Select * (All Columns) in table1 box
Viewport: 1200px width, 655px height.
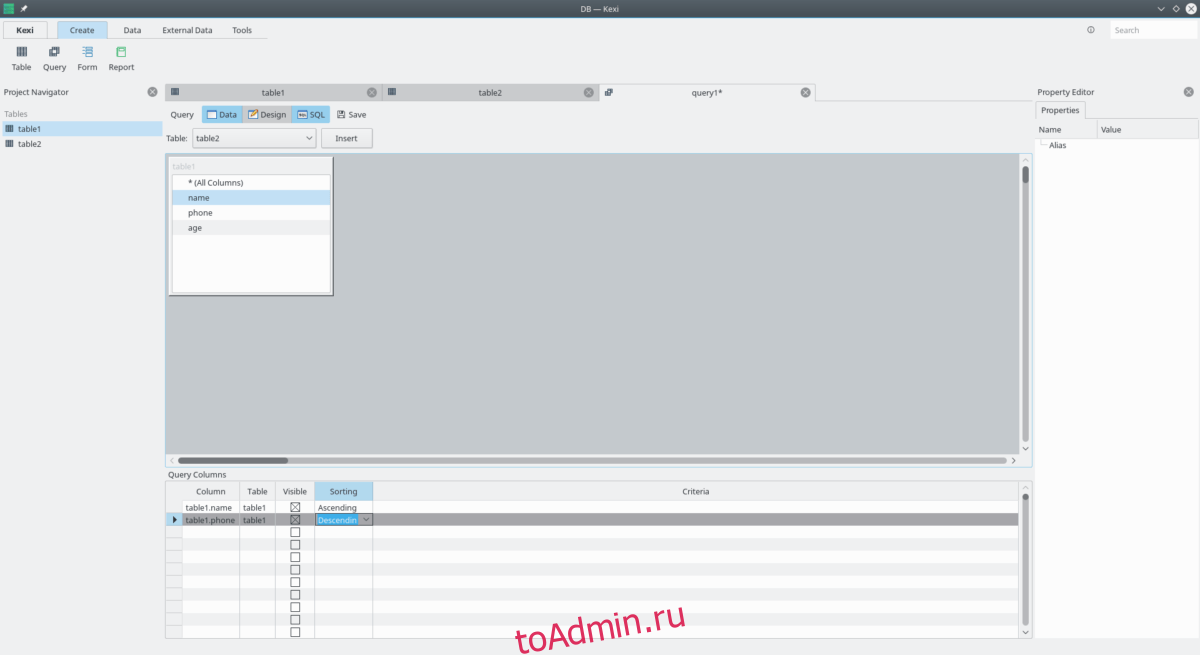[x=251, y=183]
